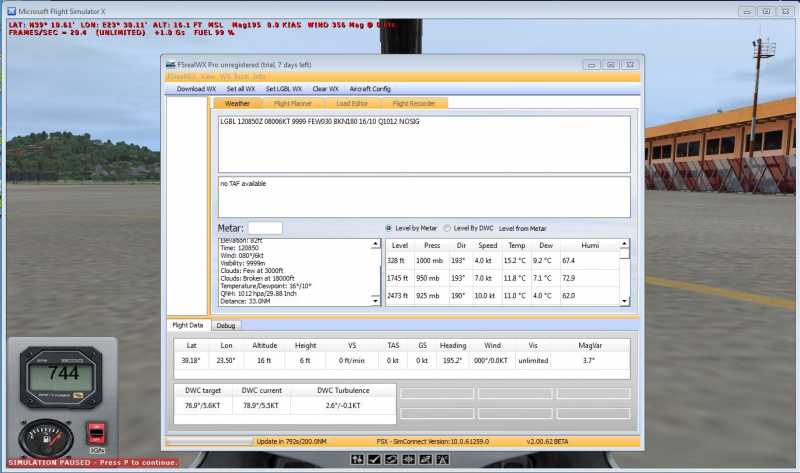Select 'Distance: 33.0NM' list row
This screenshot has width=800, height=473.
[245, 302]
